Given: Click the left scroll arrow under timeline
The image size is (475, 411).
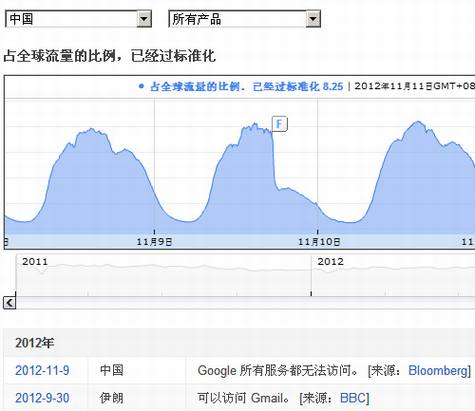Looking at the screenshot, I should point(9,303).
